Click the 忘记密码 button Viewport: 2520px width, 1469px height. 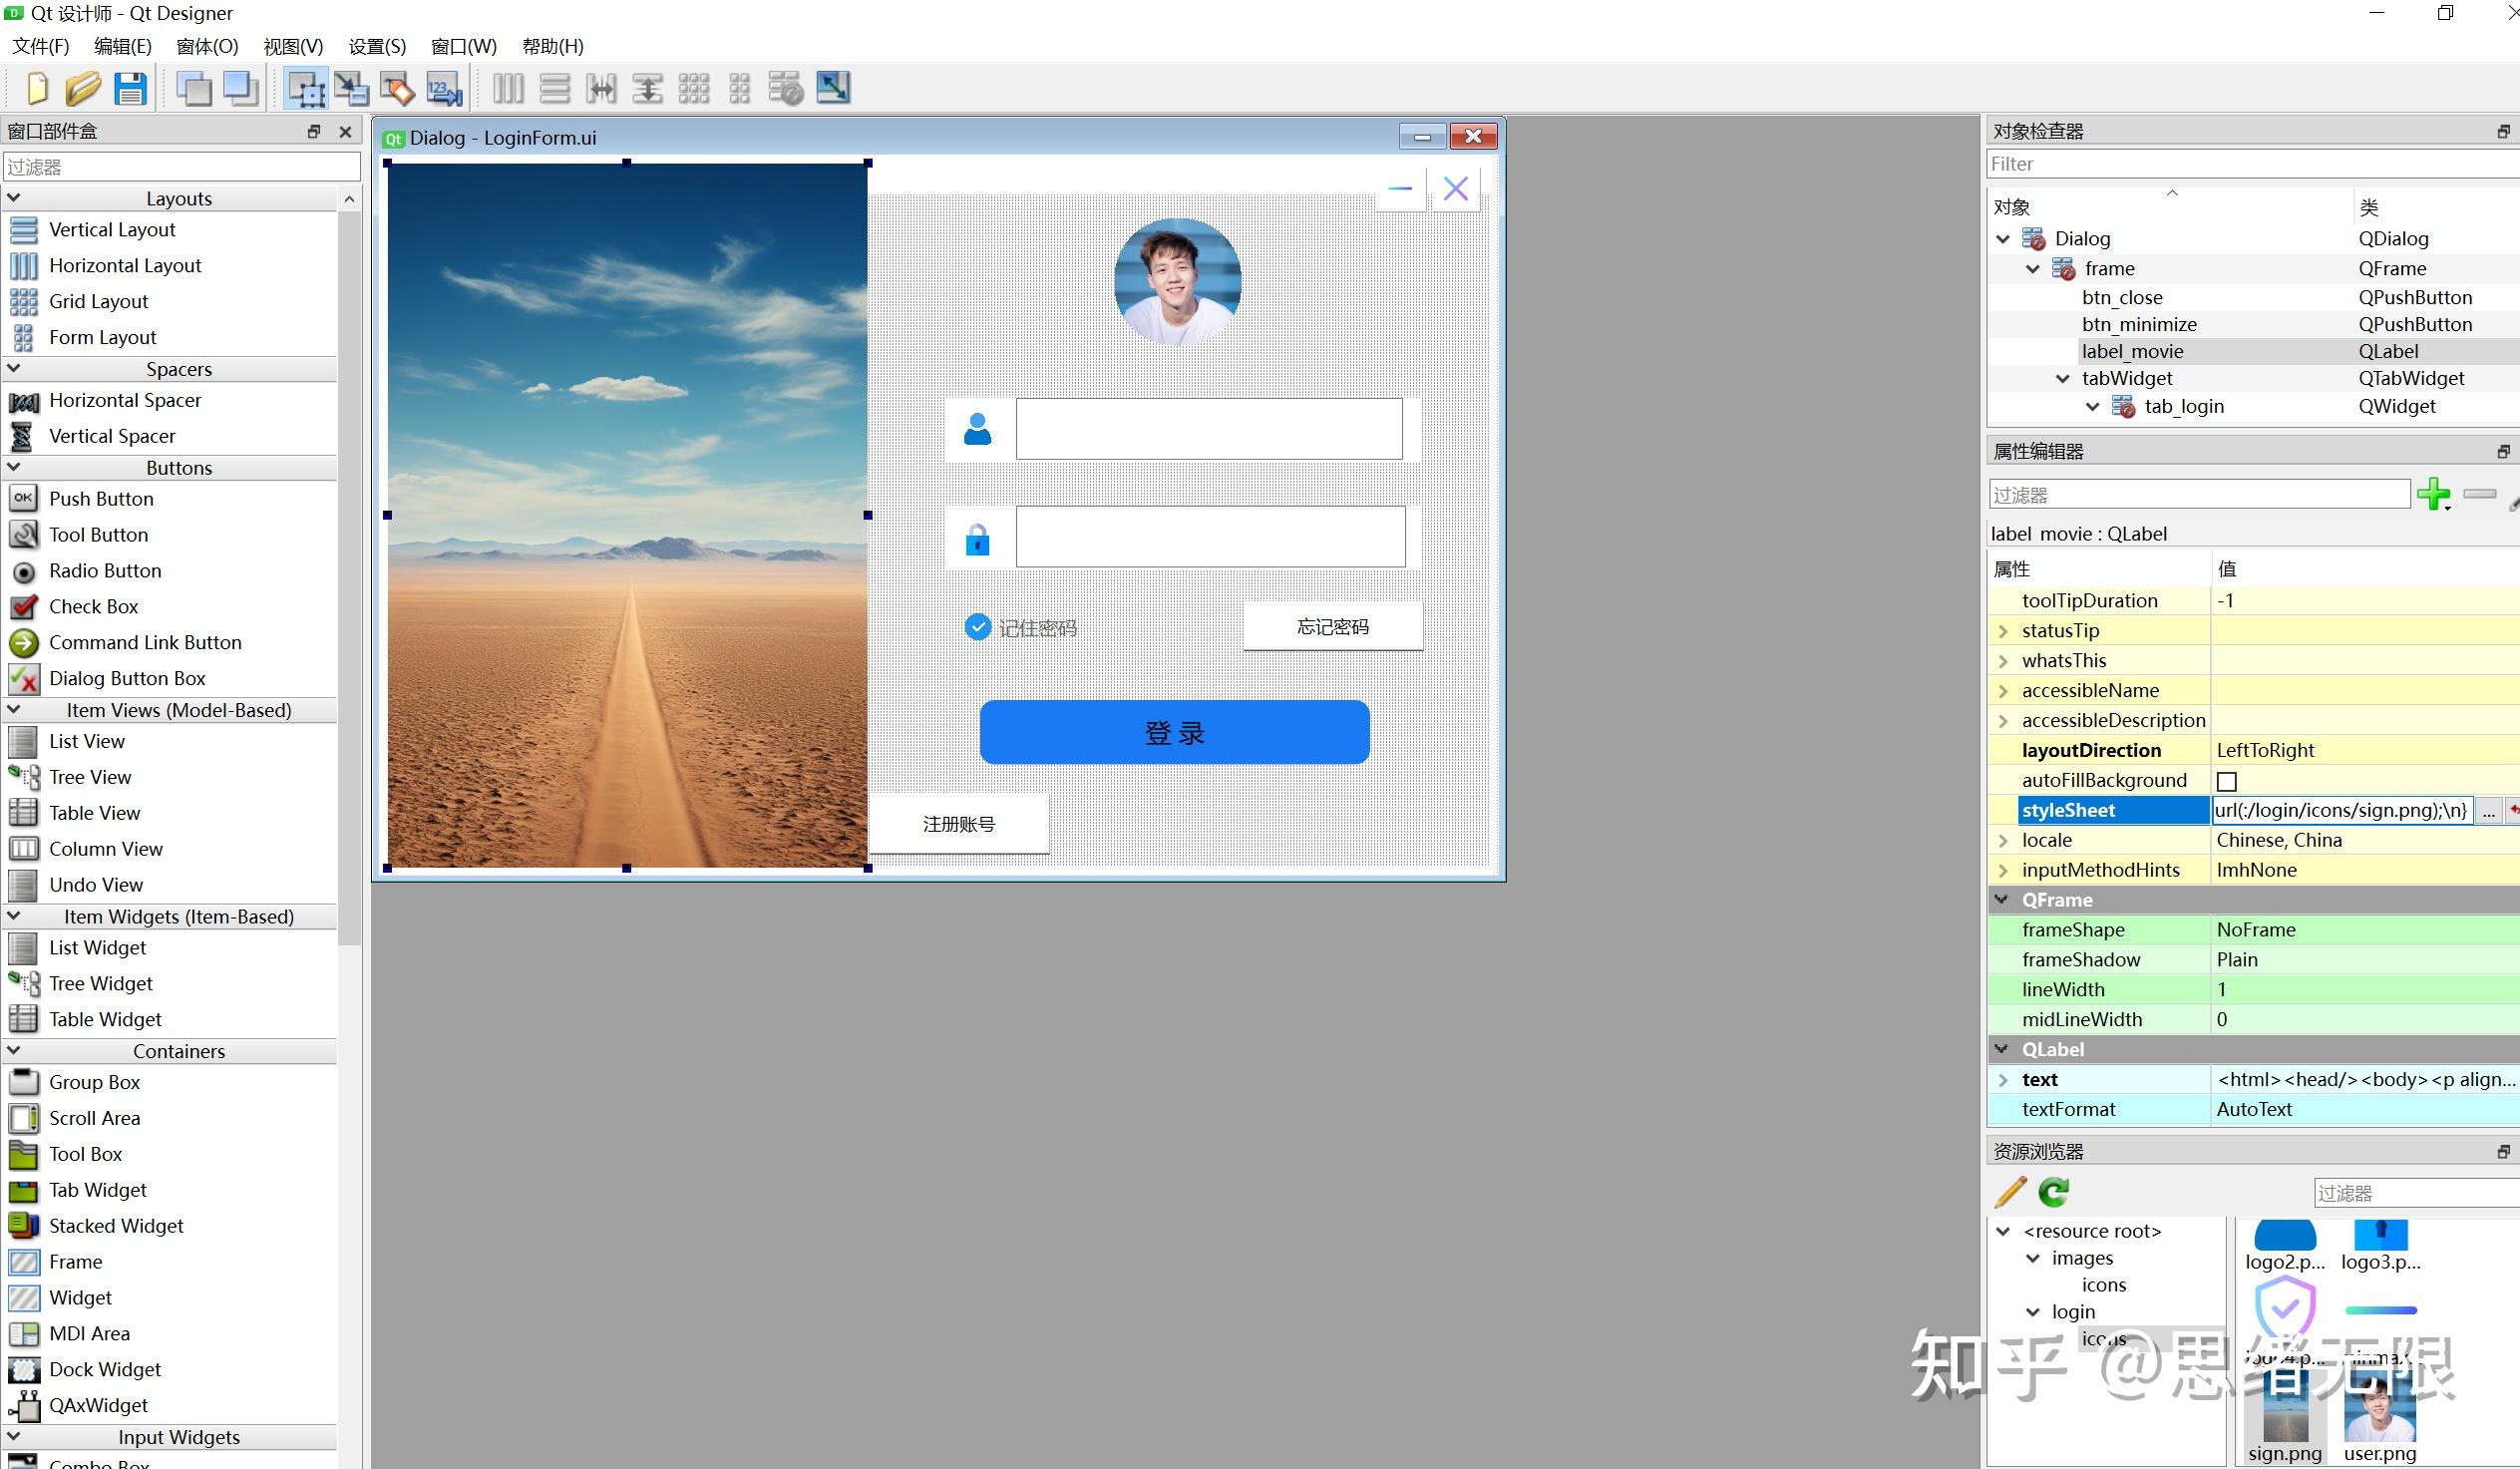[x=1332, y=626]
